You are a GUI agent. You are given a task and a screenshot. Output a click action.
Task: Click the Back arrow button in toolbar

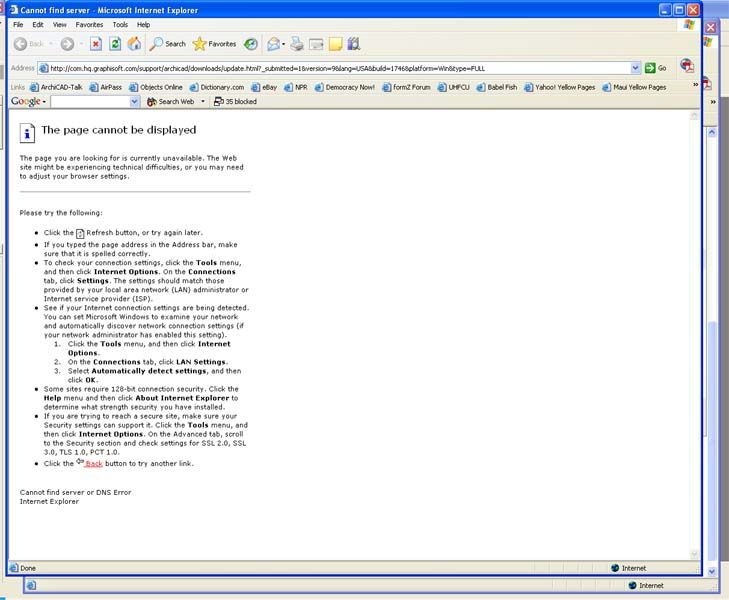[x=28, y=44]
